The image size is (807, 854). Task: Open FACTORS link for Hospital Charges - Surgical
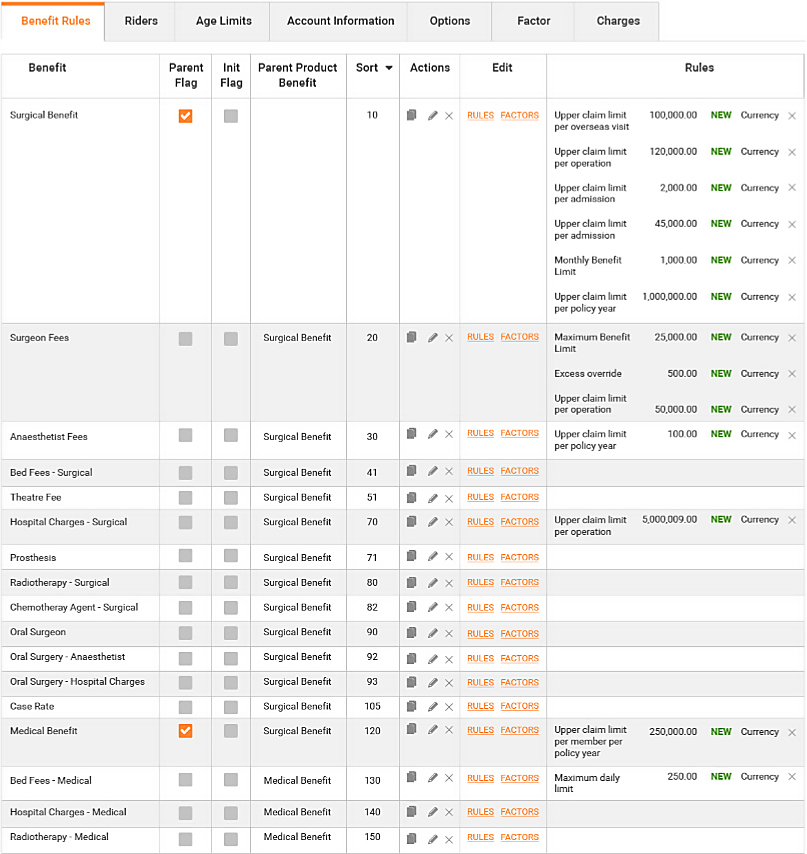click(519, 522)
